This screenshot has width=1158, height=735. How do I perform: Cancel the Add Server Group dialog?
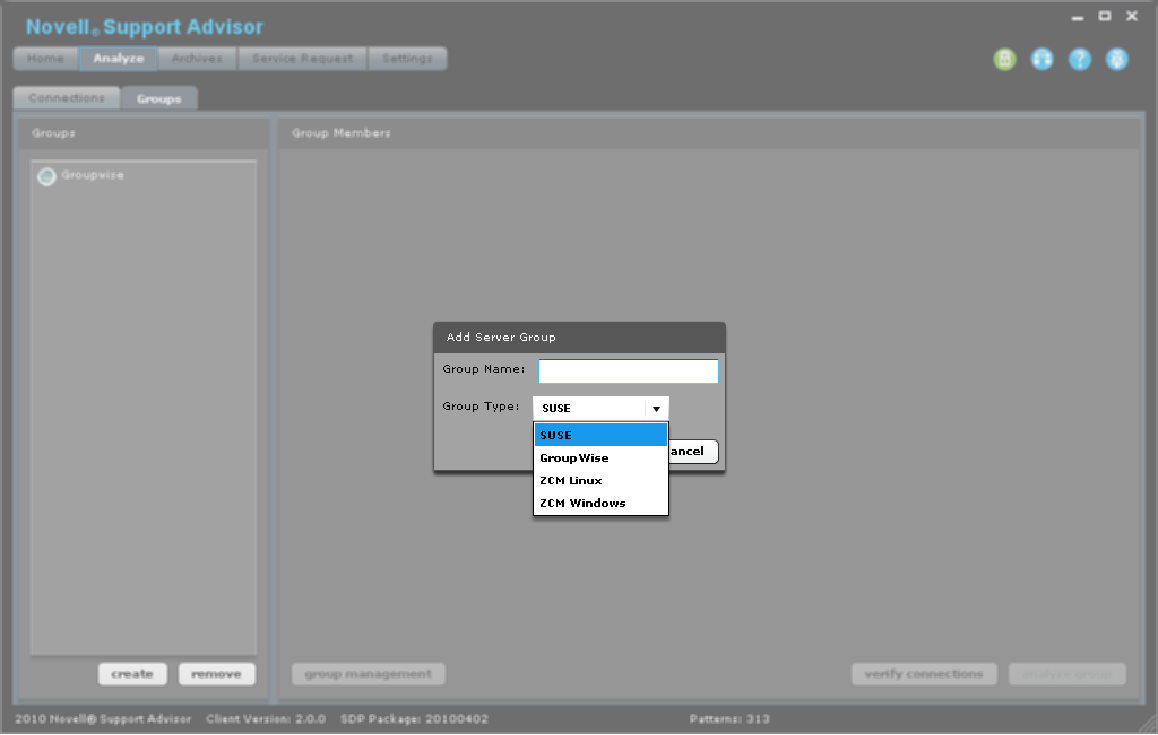coord(693,451)
